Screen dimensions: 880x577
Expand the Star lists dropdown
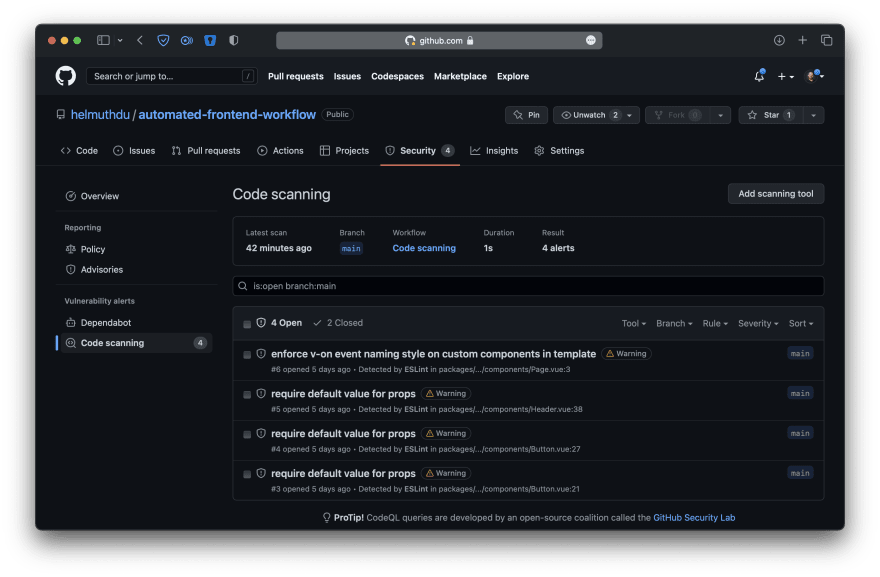click(814, 115)
